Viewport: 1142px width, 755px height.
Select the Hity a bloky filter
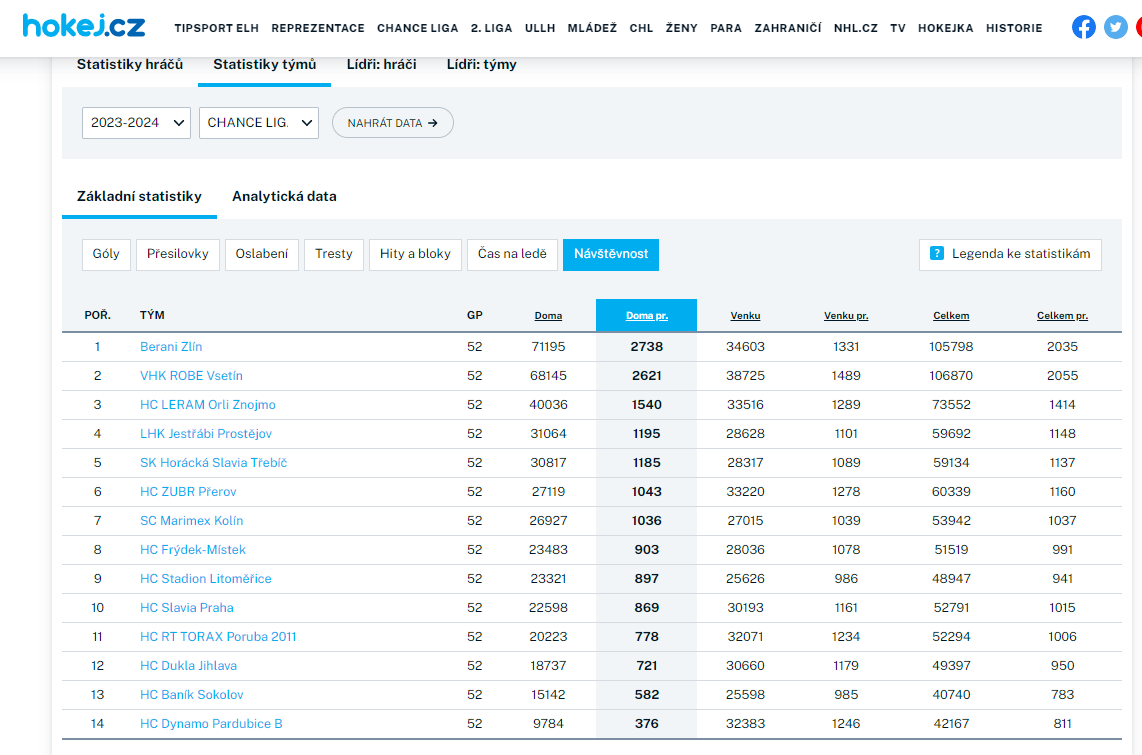tap(415, 254)
